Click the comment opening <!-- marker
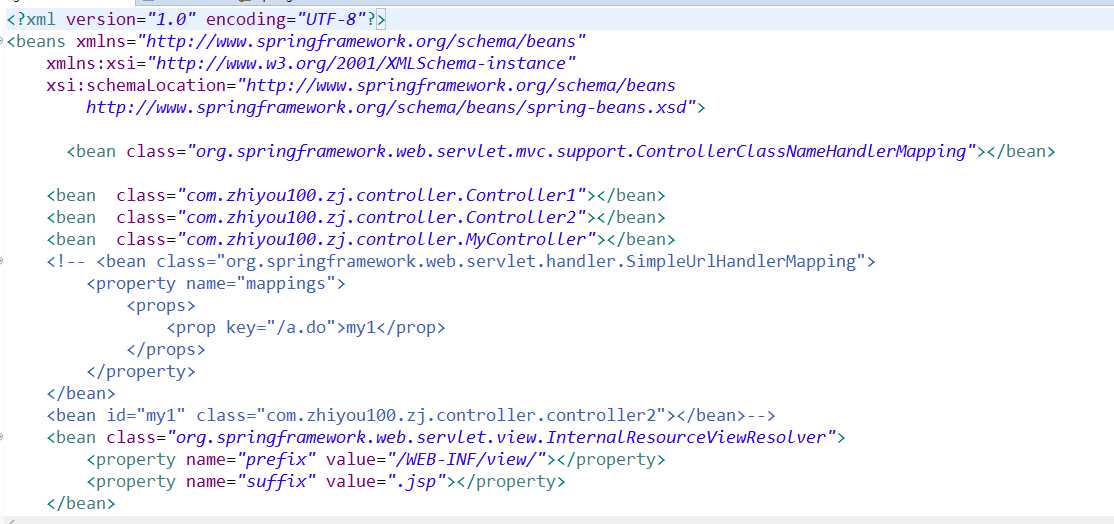The height and width of the screenshot is (524, 1114). (x=66, y=261)
